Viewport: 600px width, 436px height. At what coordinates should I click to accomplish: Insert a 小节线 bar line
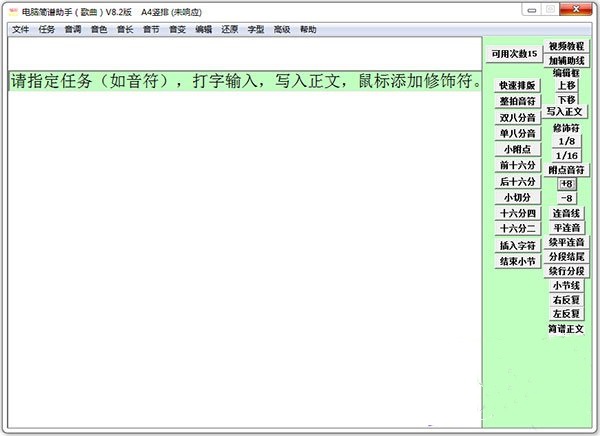tap(566, 285)
